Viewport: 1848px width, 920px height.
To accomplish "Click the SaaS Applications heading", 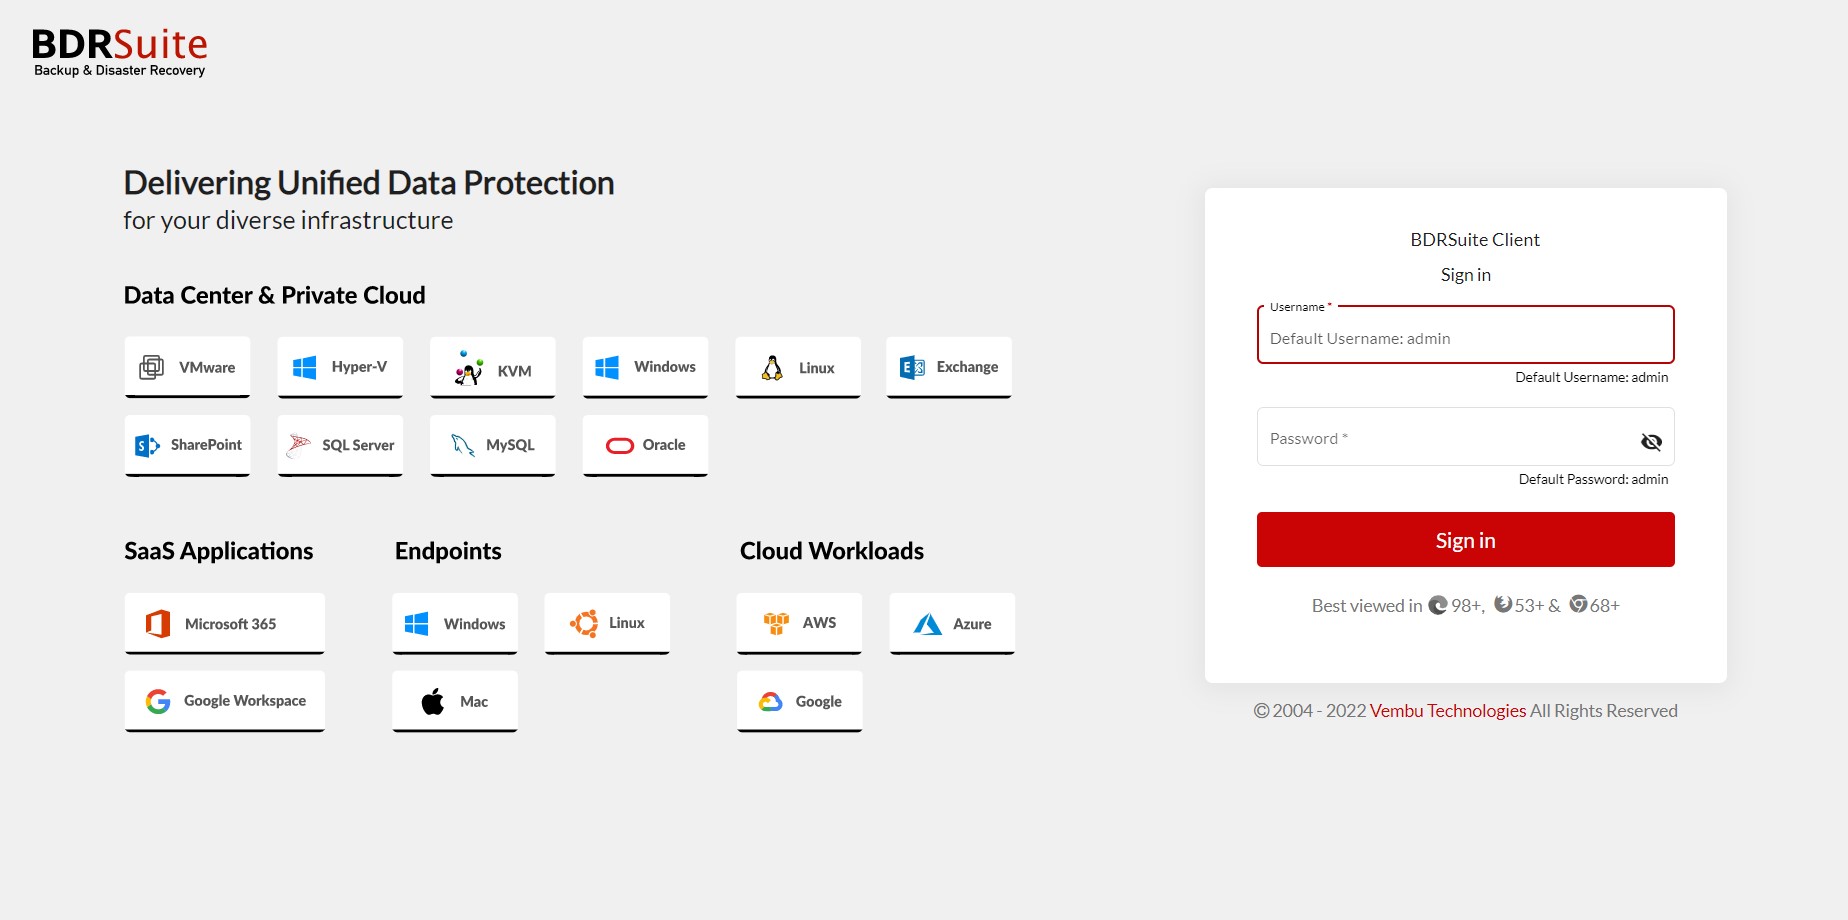I will [x=219, y=551].
